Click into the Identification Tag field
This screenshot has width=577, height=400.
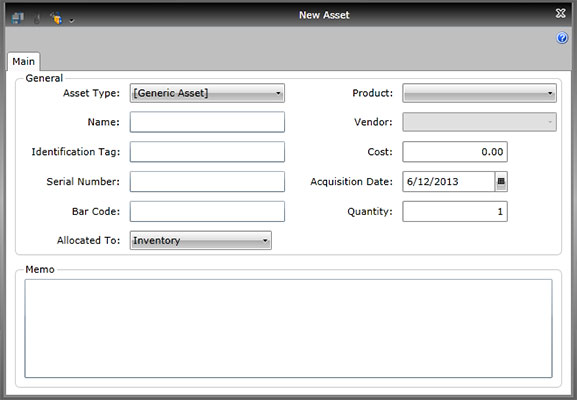(x=207, y=152)
